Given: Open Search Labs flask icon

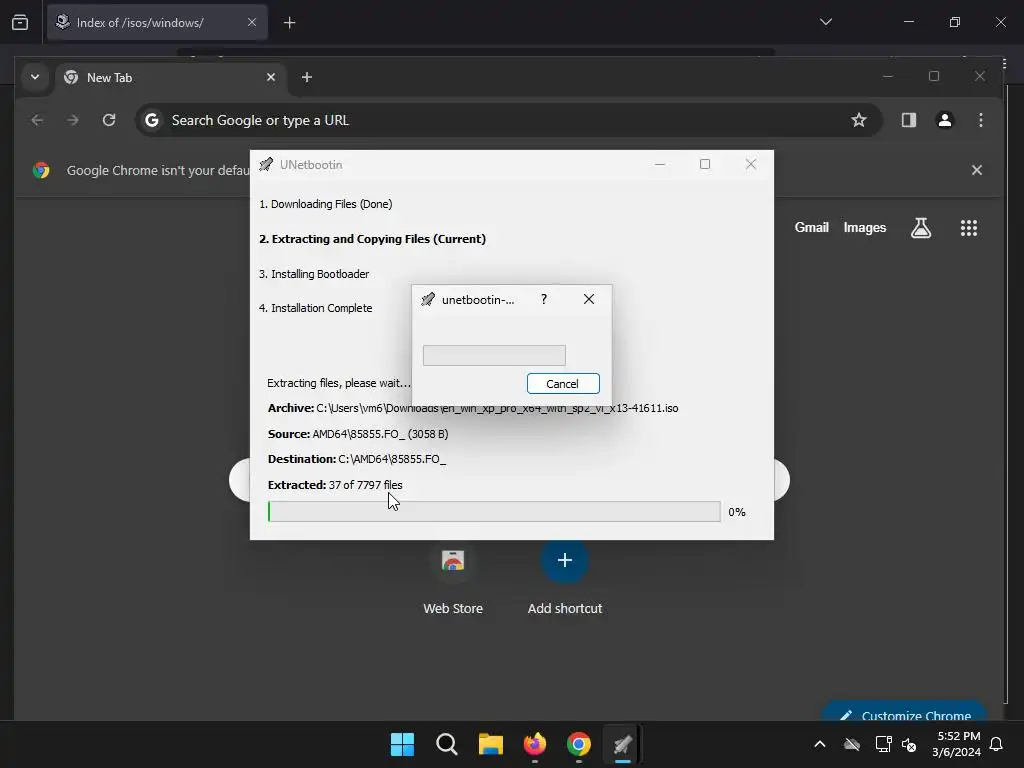Looking at the screenshot, I should point(921,228).
